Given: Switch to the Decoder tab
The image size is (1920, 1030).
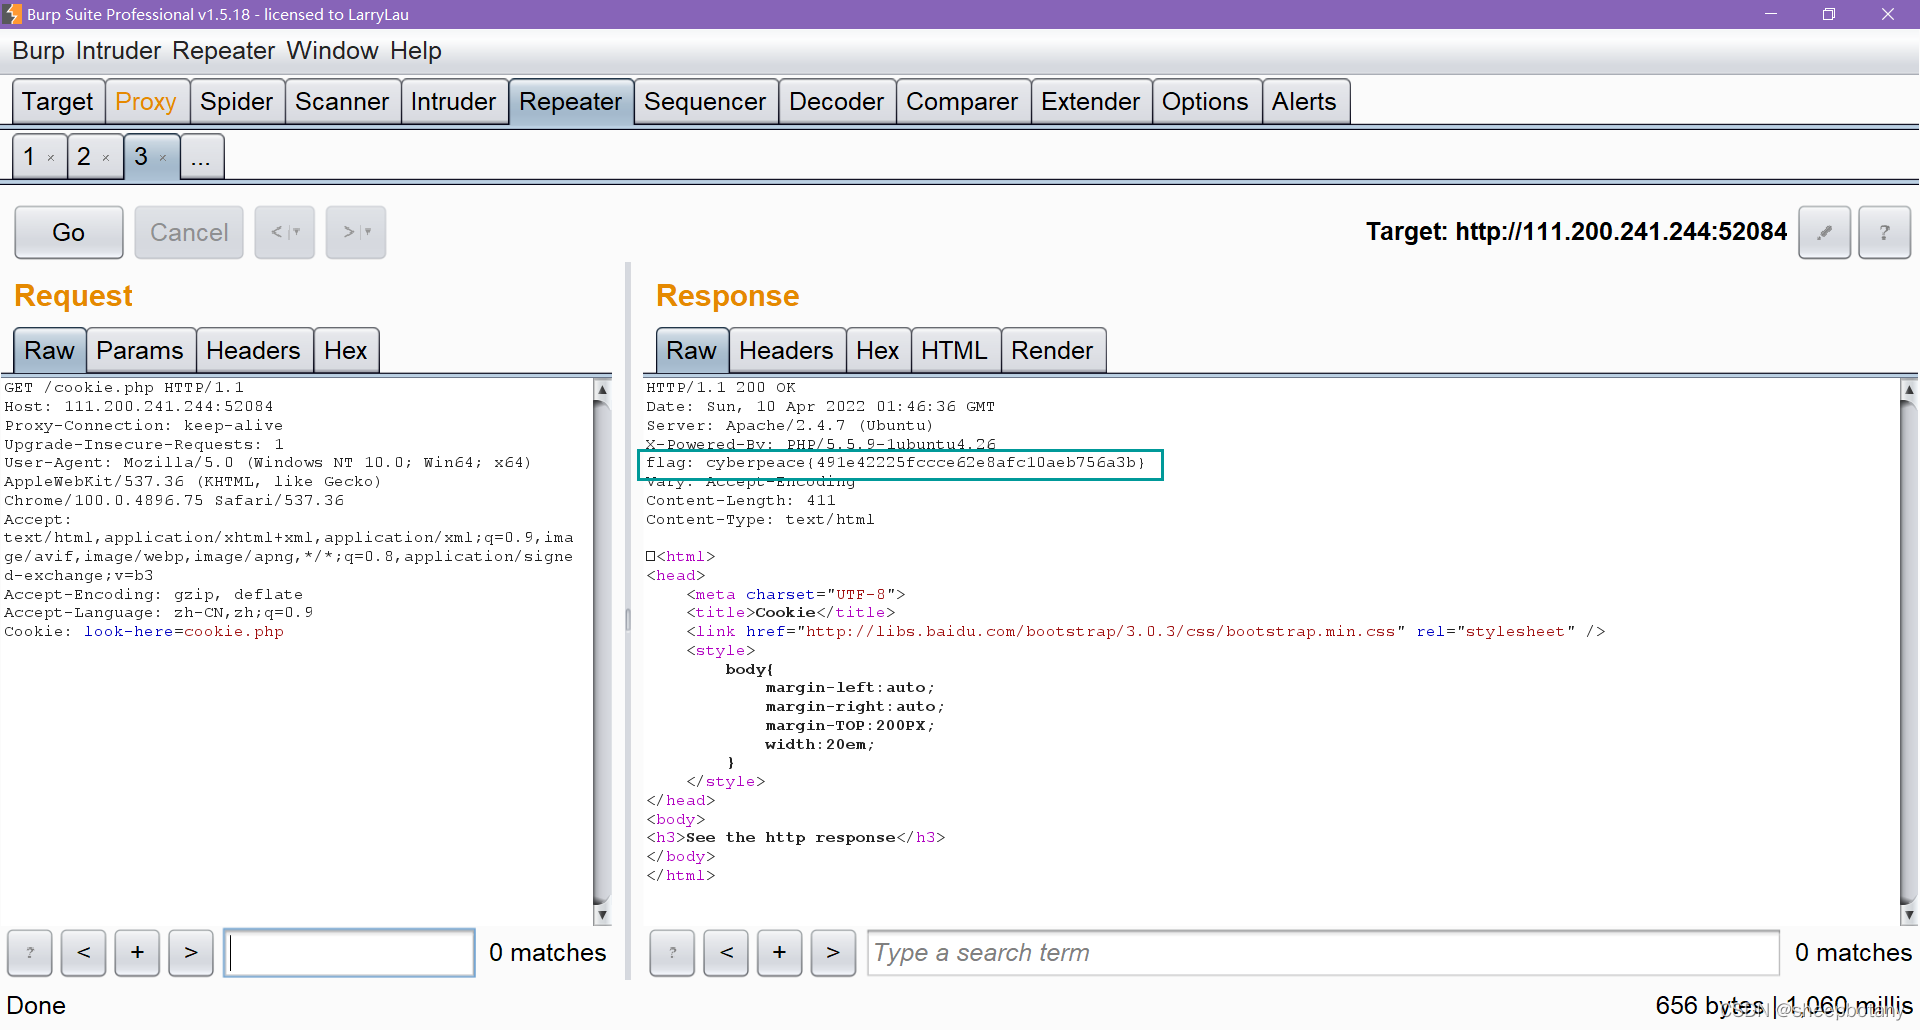Looking at the screenshot, I should (x=836, y=102).
